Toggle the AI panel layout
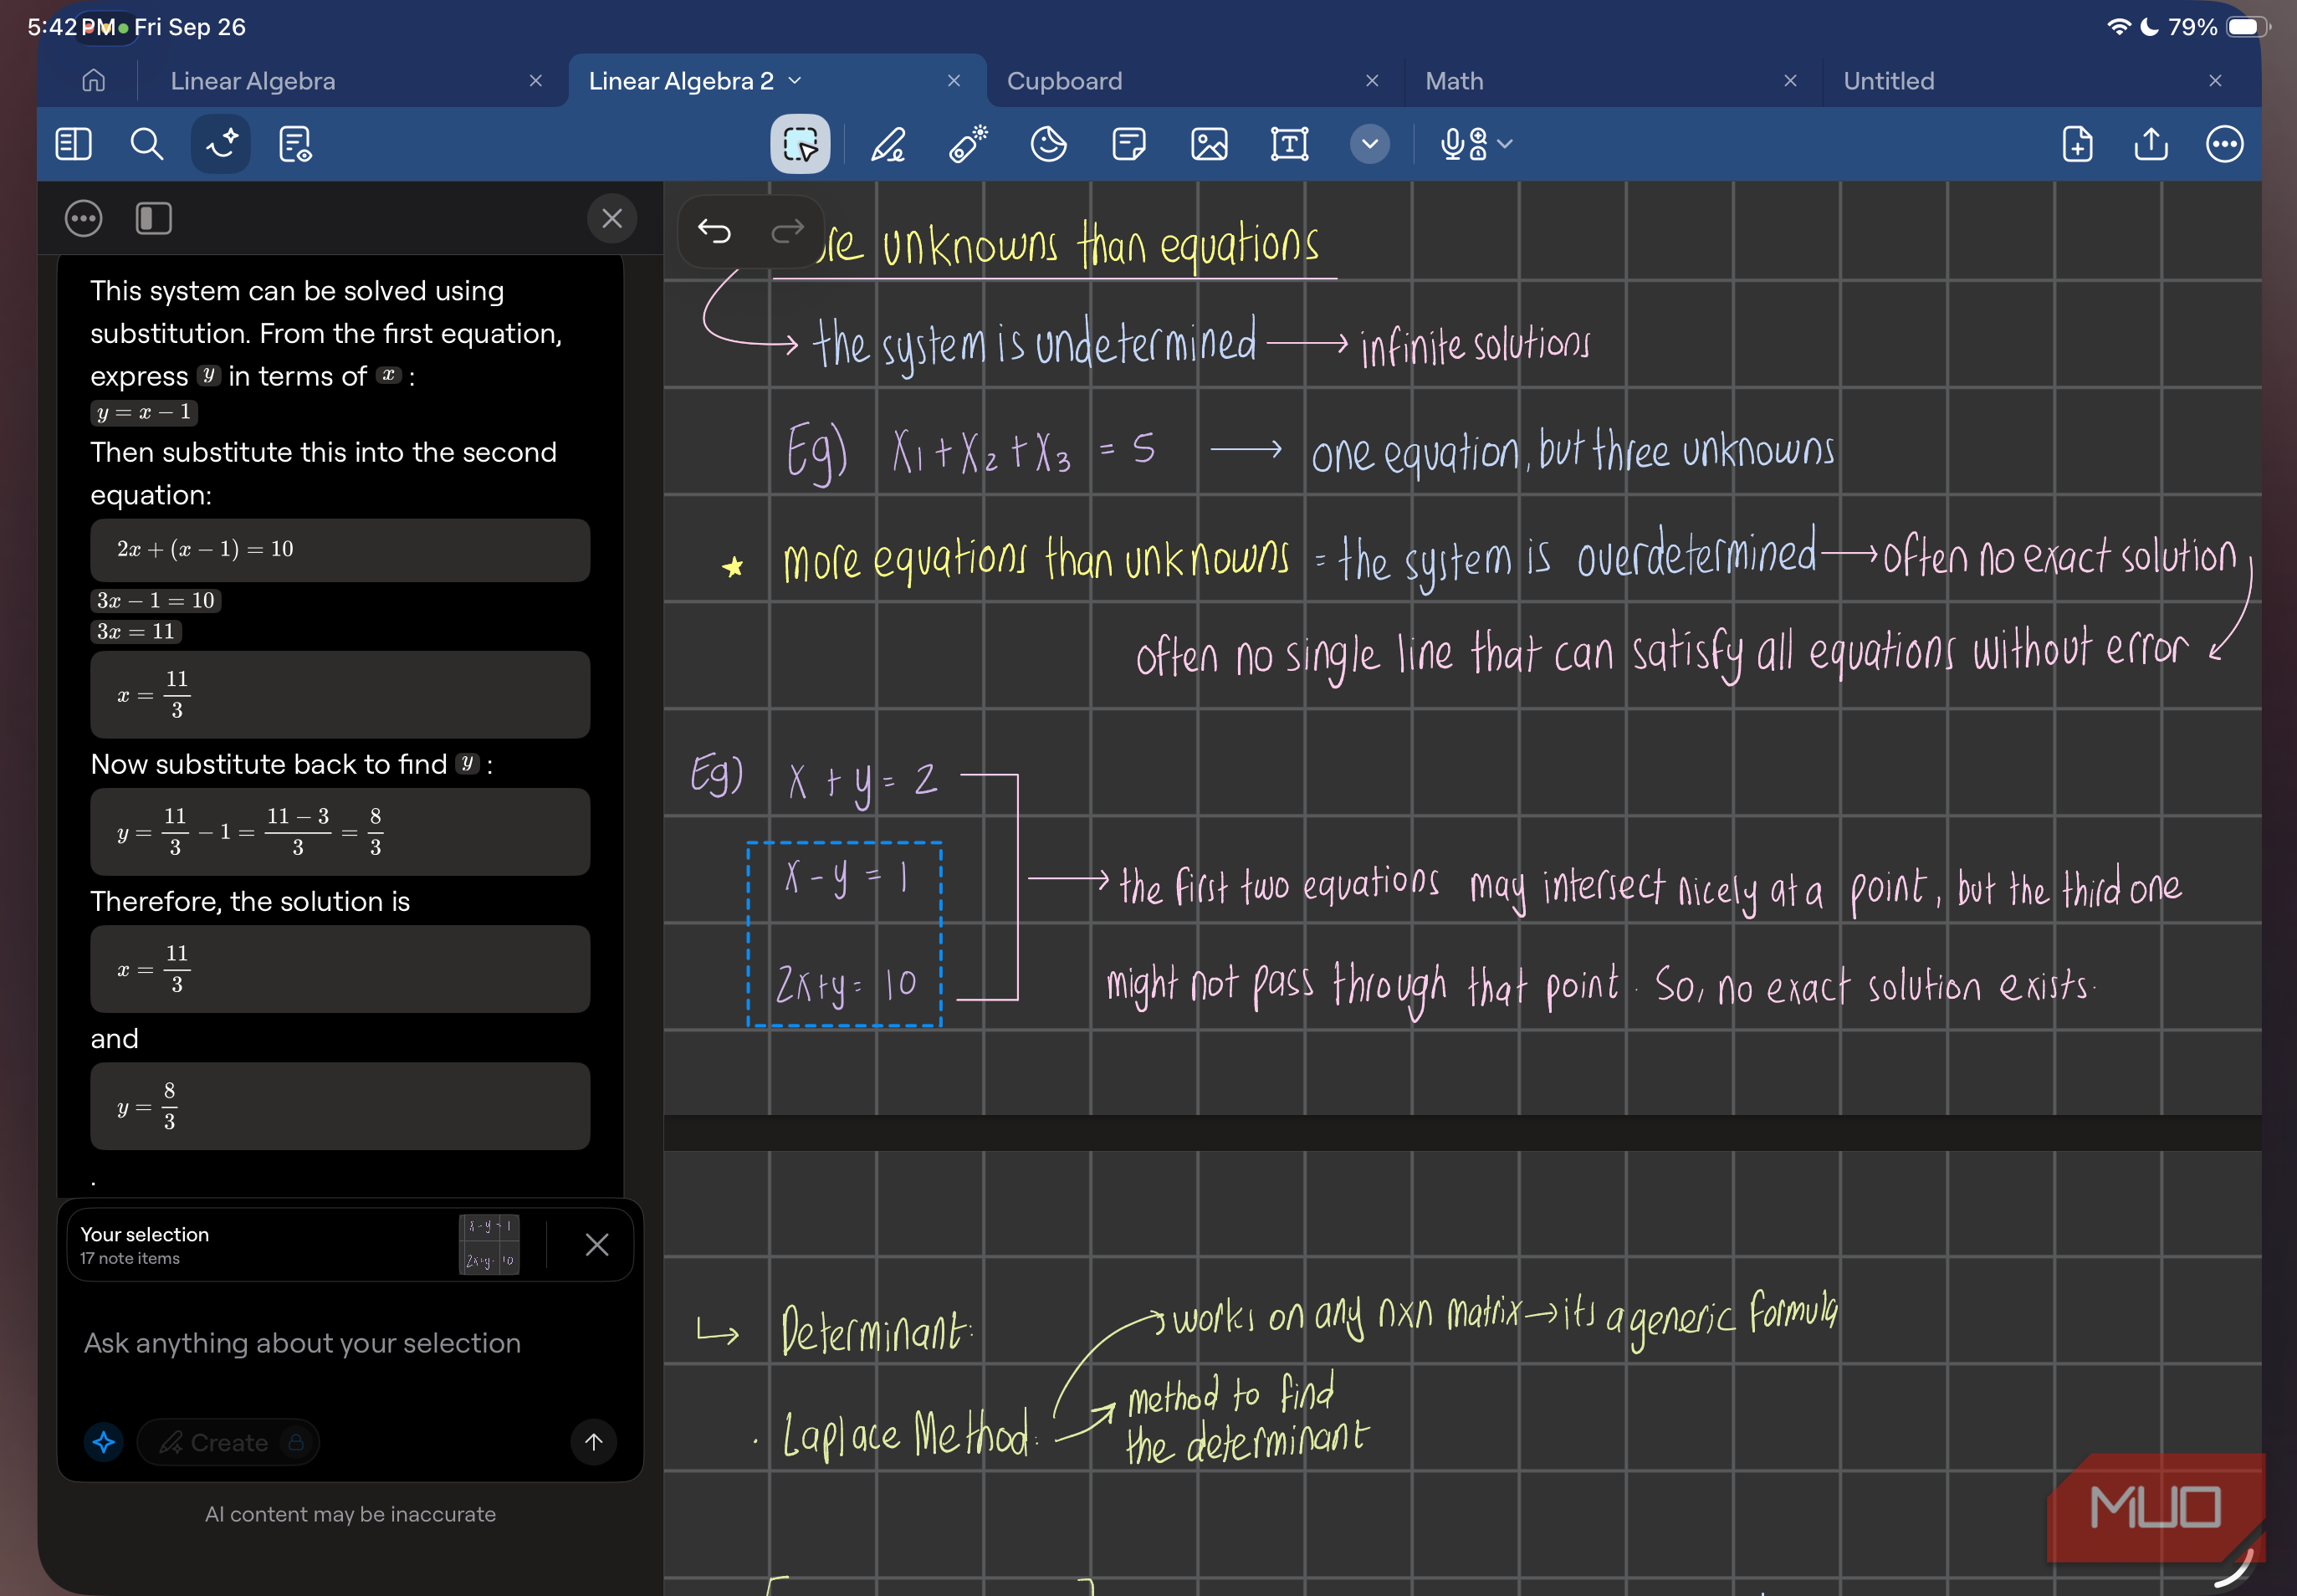Screen dimensions: 2297x1596 pyautogui.click(x=153, y=218)
